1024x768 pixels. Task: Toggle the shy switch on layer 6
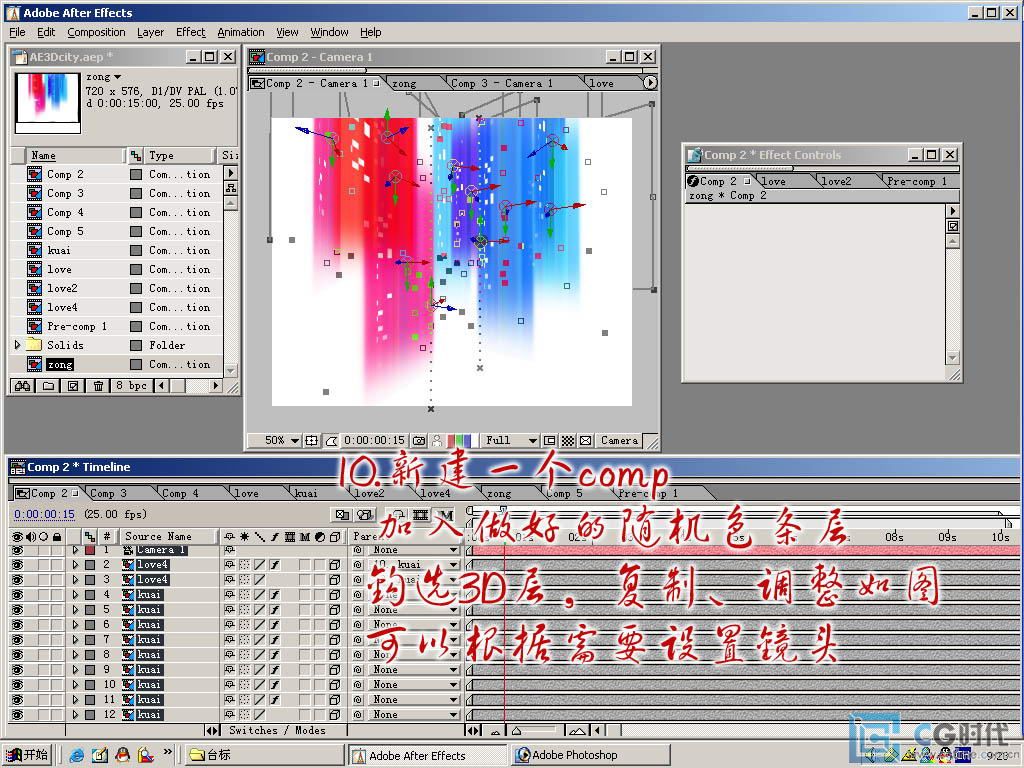[230, 625]
